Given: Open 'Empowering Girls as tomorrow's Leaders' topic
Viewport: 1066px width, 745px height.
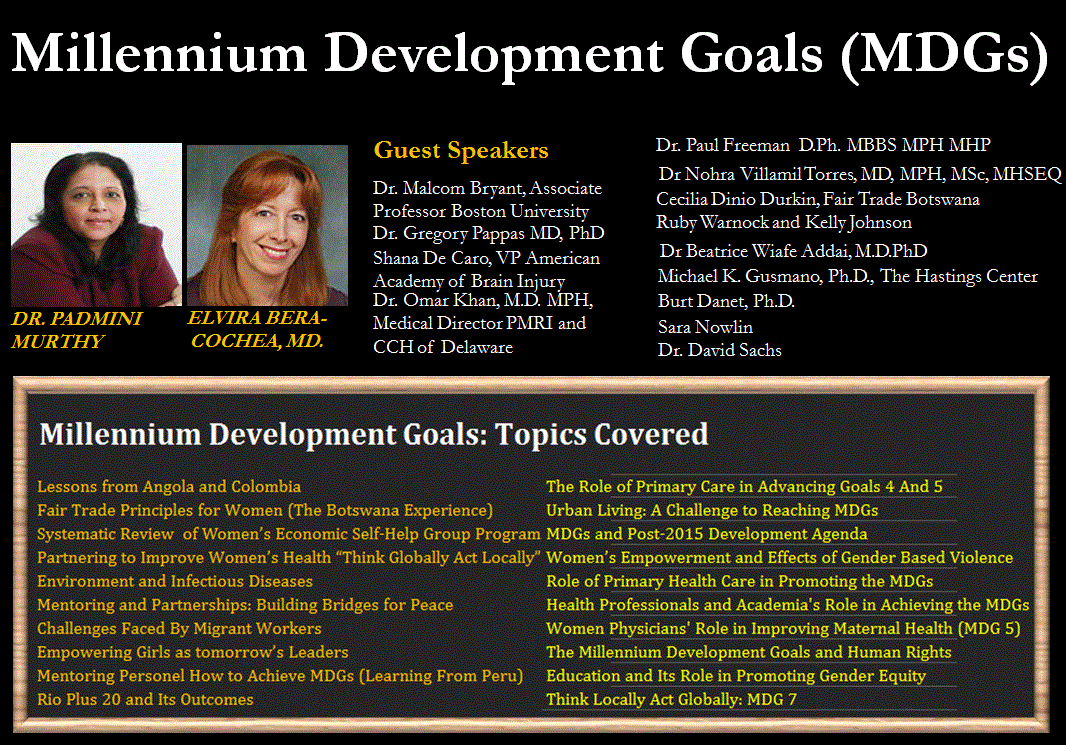Looking at the screenshot, I should point(192,653).
